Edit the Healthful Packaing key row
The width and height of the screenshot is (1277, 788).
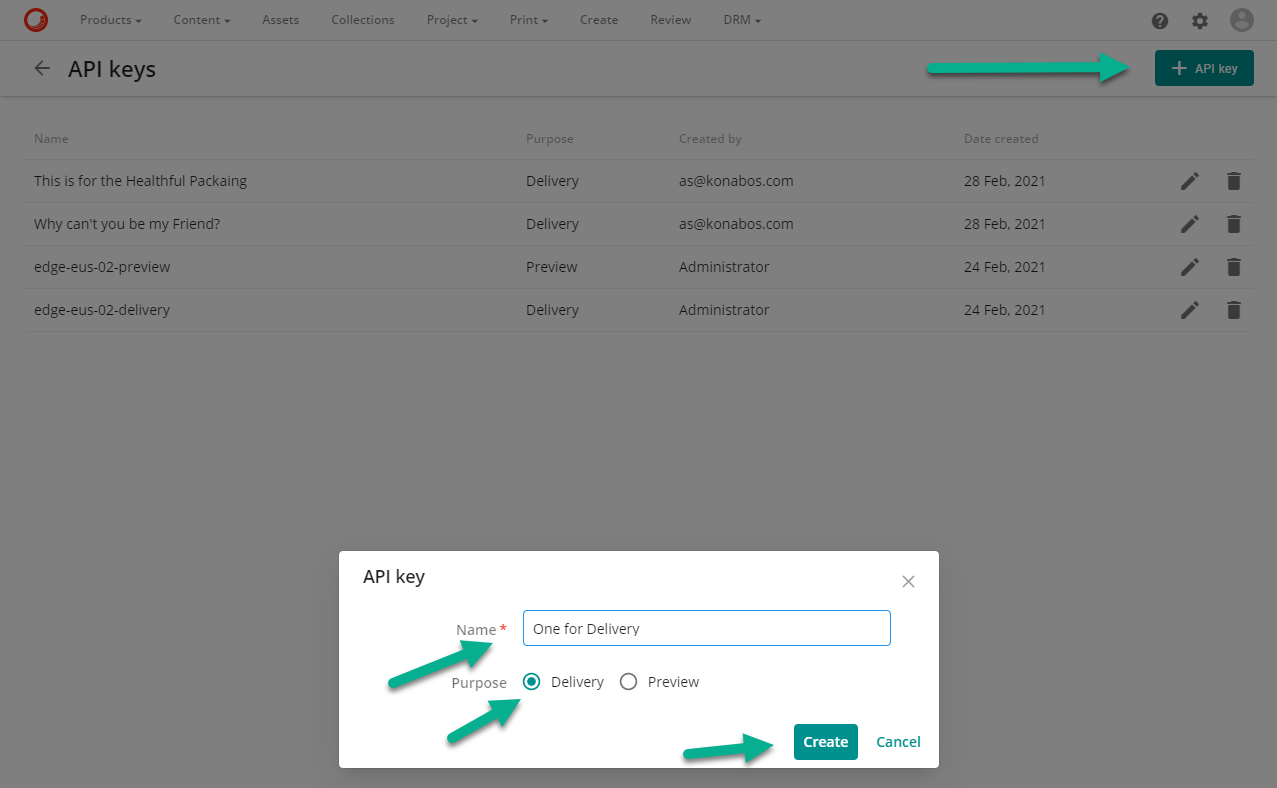[1190, 181]
